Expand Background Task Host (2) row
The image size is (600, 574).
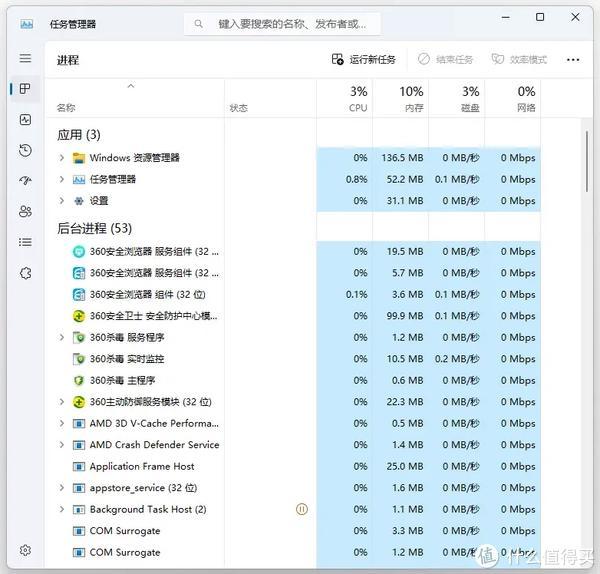click(x=62, y=509)
